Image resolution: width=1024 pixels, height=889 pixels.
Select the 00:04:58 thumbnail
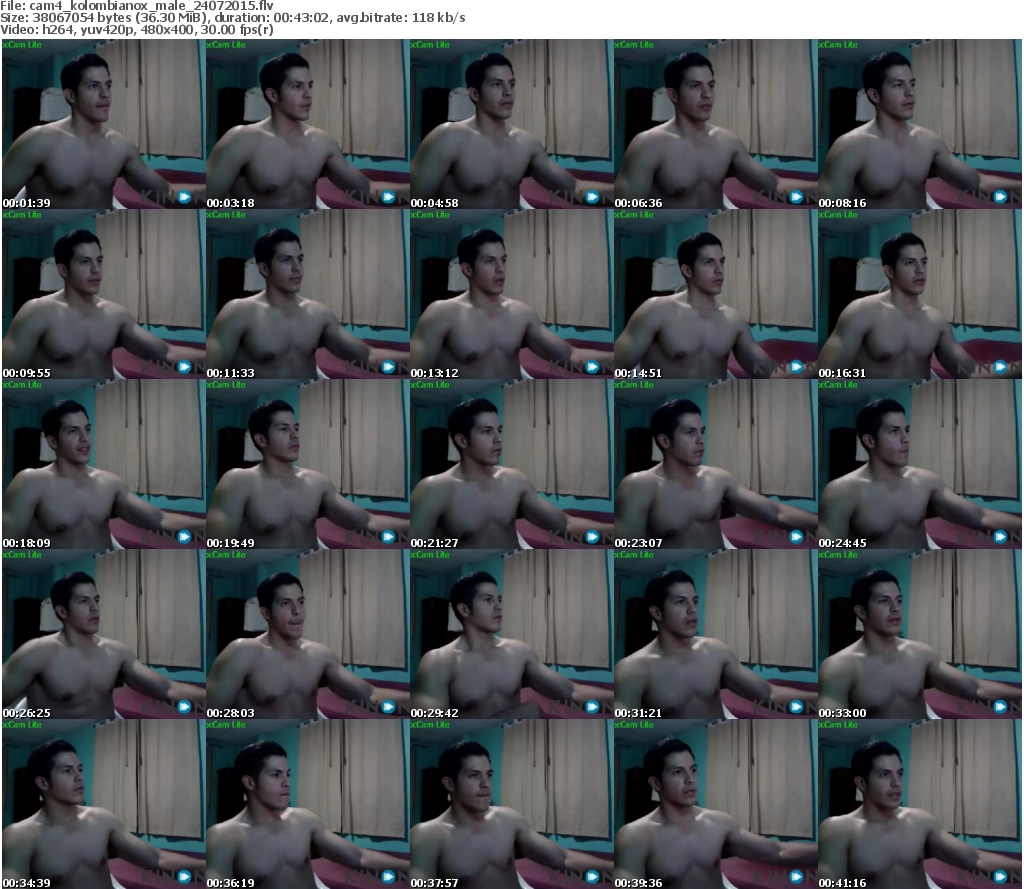tap(511, 124)
